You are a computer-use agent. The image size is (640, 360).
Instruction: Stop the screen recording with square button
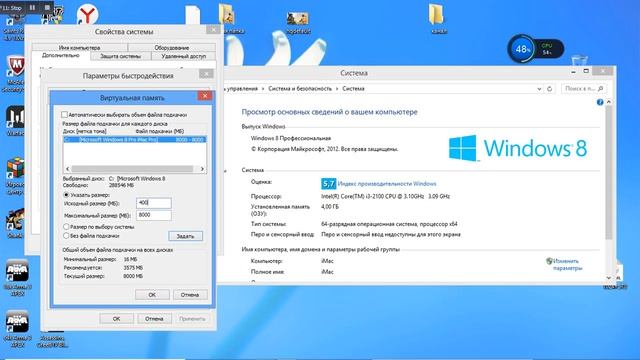[x=47, y=7]
